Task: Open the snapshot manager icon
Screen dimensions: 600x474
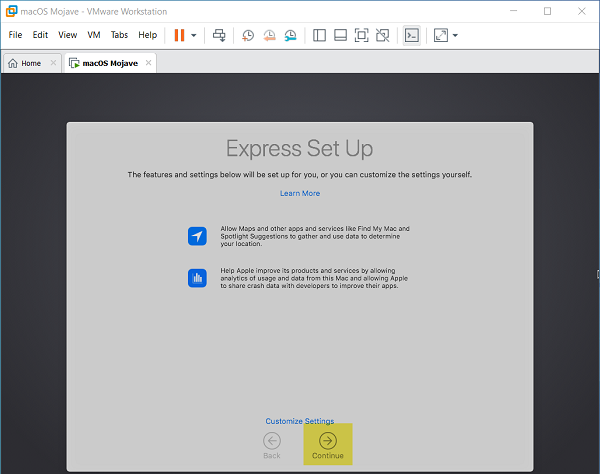Action: point(290,35)
